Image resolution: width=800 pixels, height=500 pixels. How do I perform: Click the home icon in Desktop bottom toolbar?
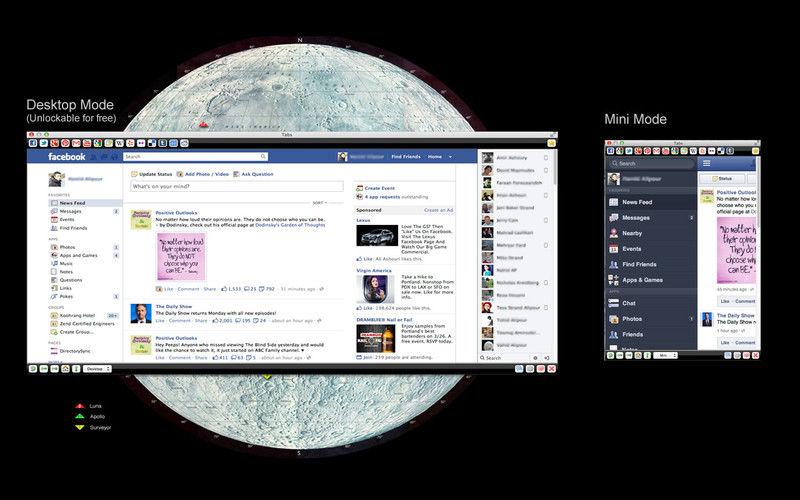[x=66, y=368]
